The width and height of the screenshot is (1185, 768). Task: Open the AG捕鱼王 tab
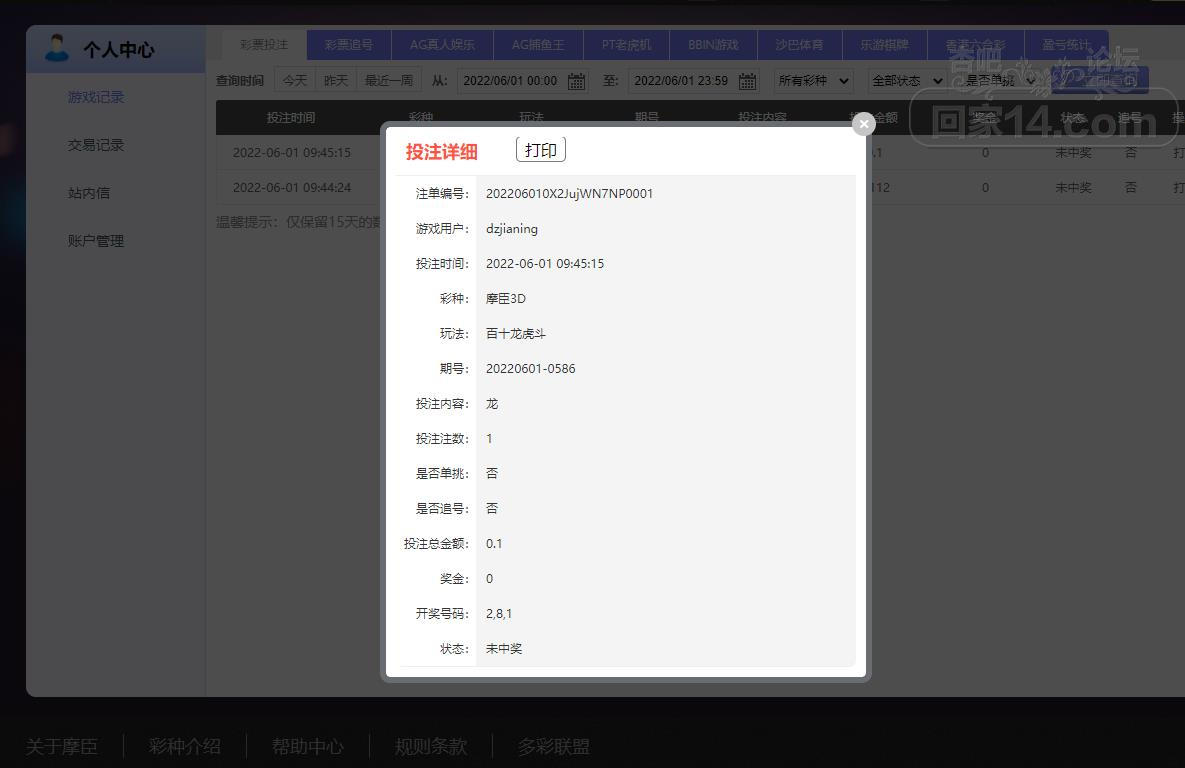click(538, 45)
